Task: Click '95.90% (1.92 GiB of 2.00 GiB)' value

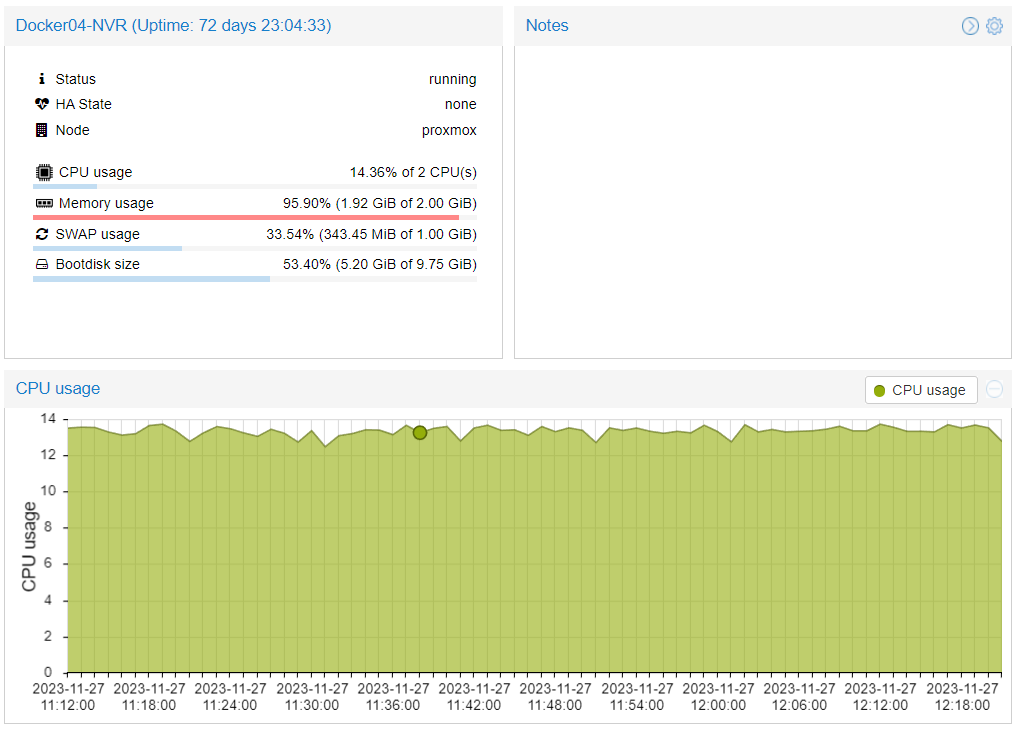Action: point(380,203)
